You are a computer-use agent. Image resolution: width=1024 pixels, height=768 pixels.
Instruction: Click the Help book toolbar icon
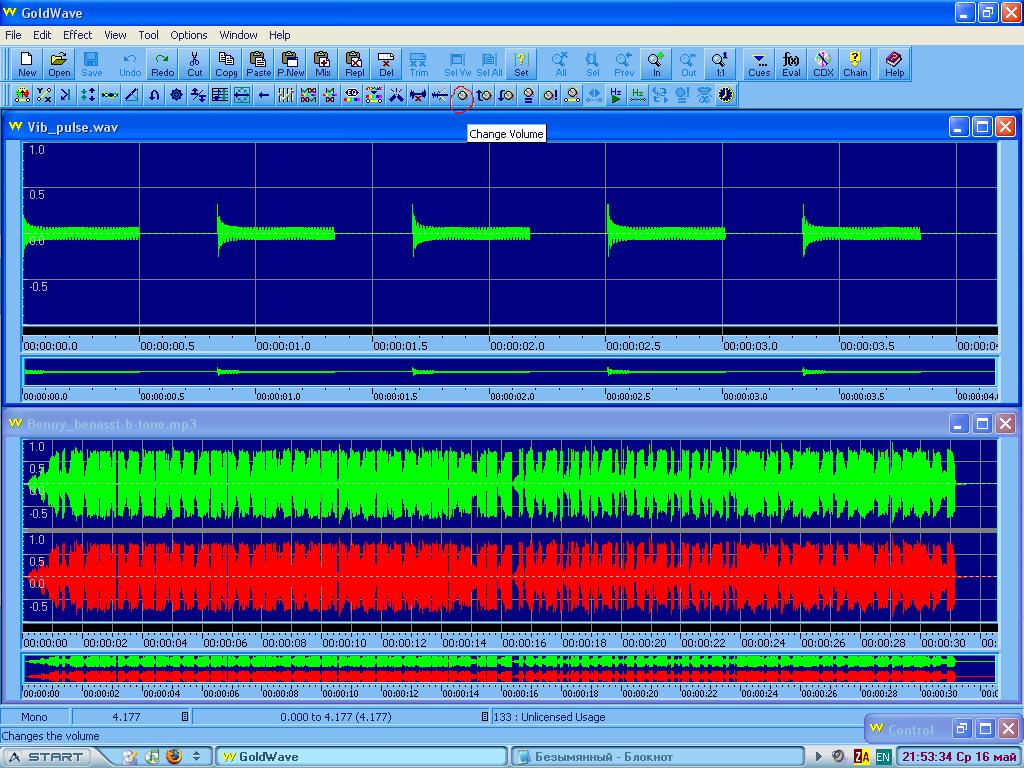(x=894, y=64)
